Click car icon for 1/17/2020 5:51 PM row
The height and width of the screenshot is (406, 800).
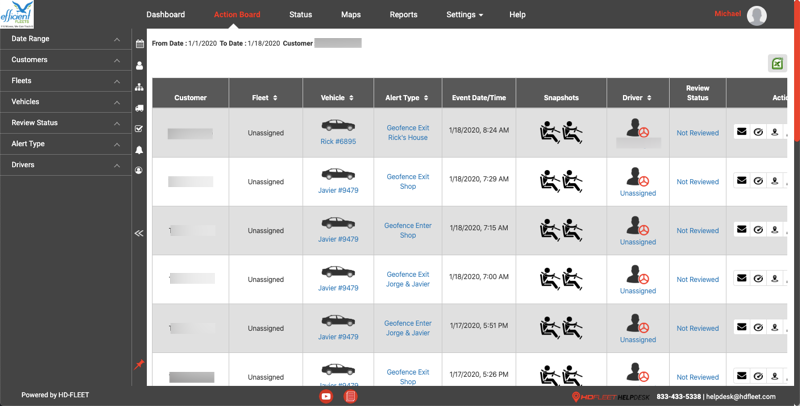pos(338,320)
